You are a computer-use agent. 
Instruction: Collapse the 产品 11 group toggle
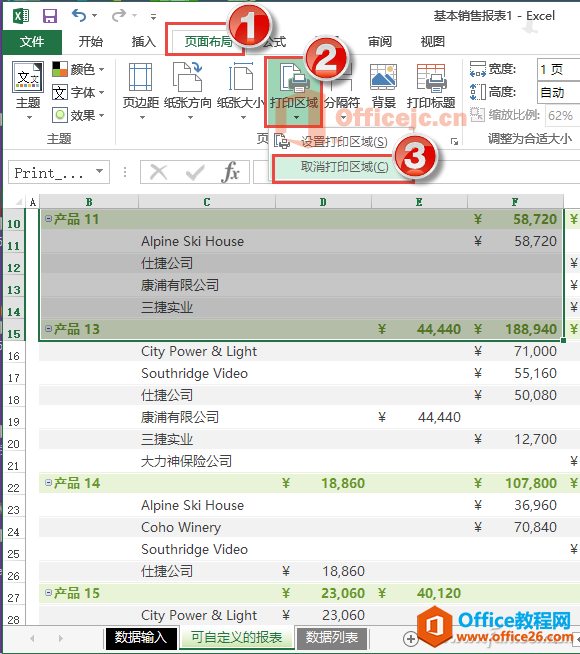pos(48,219)
